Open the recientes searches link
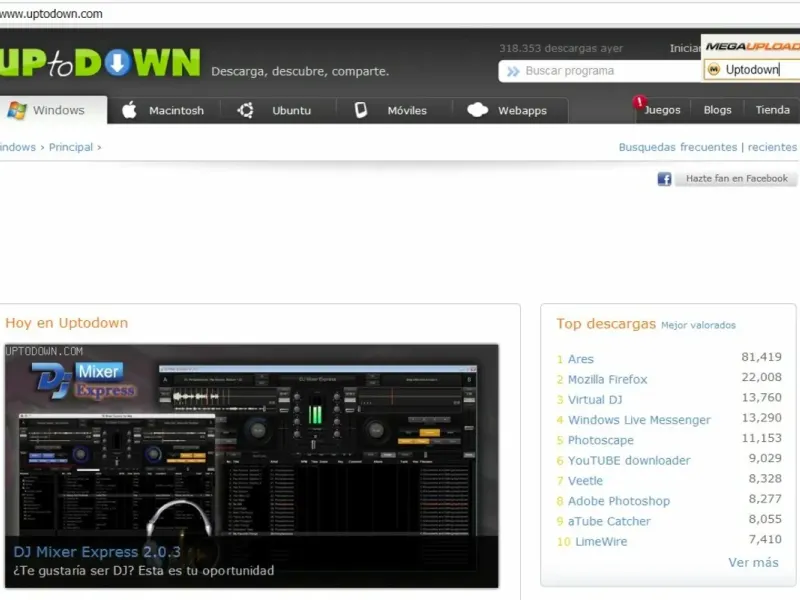Image resolution: width=800 pixels, height=600 pixels. 772,147
